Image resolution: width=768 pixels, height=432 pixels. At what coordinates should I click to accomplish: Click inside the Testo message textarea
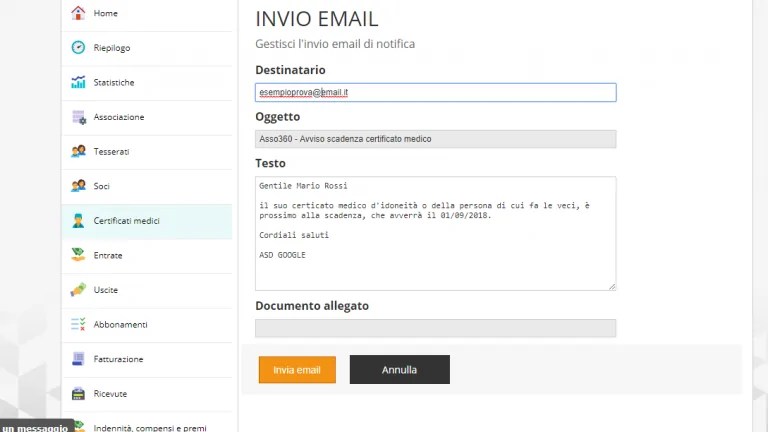pos(435,234)
